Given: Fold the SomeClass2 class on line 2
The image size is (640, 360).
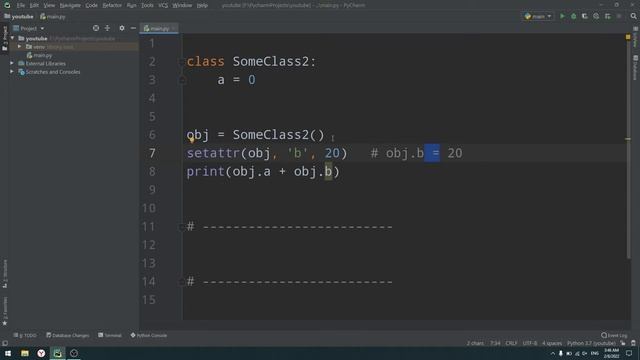Looking at the screenshot, I should click(x=182, y=62).
